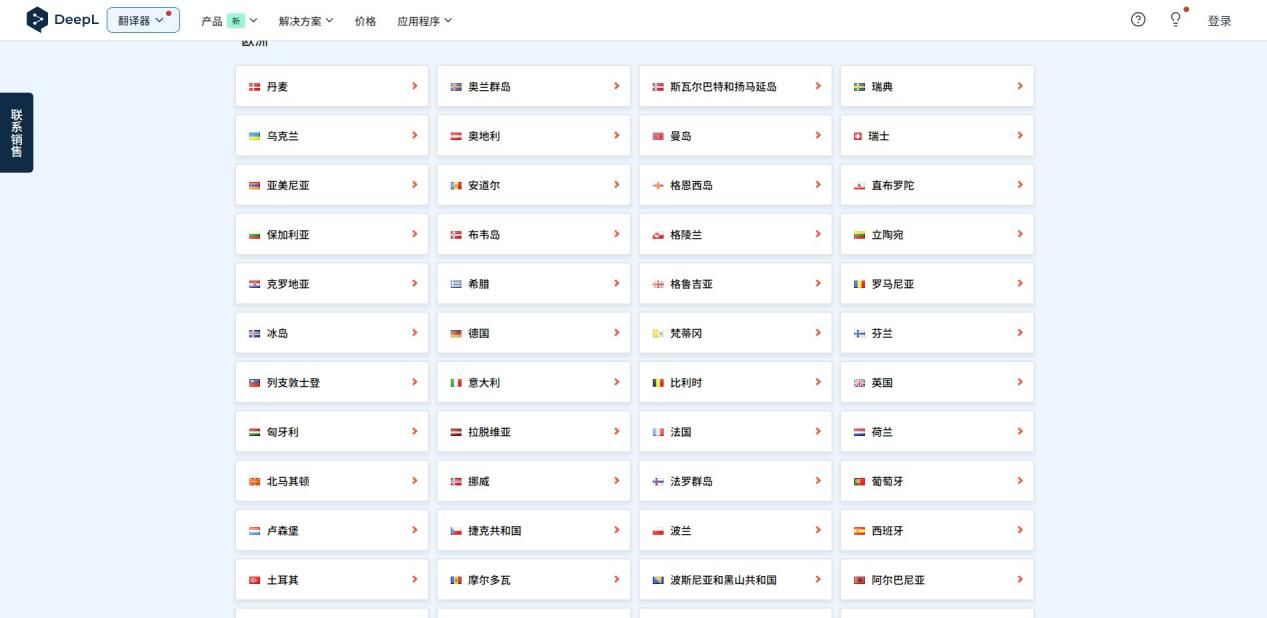Select the 法罗群岛 country card
The width and height of the screenshot is (1267, 618).
click(x=735, y=482)
